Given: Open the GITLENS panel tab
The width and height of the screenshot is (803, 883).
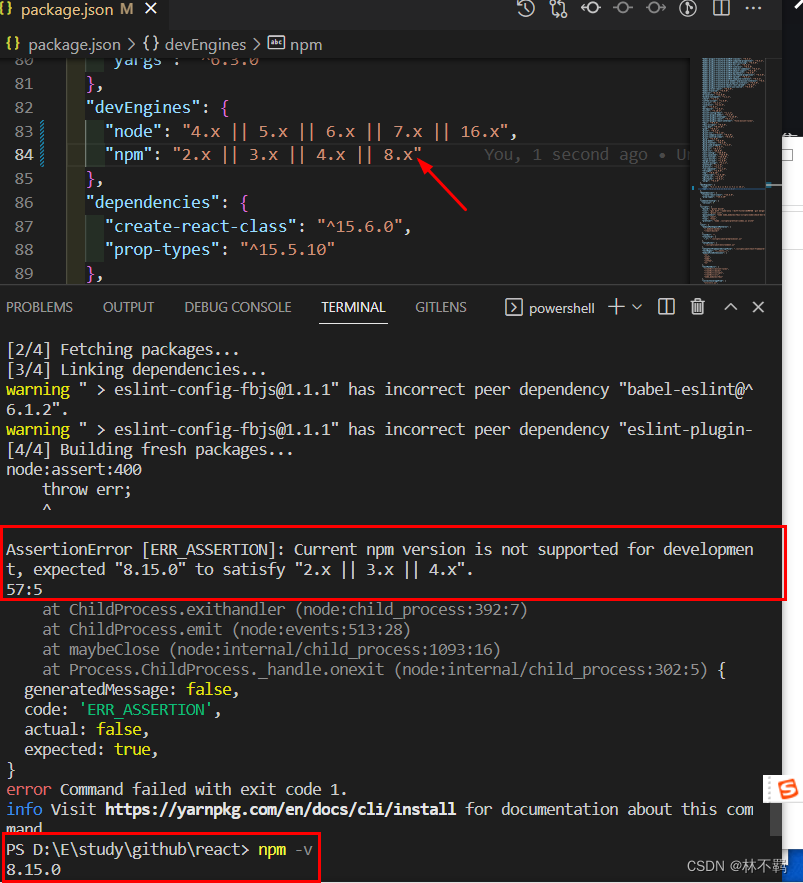Looking at the screenshot, I should click(x=440, y=307).
